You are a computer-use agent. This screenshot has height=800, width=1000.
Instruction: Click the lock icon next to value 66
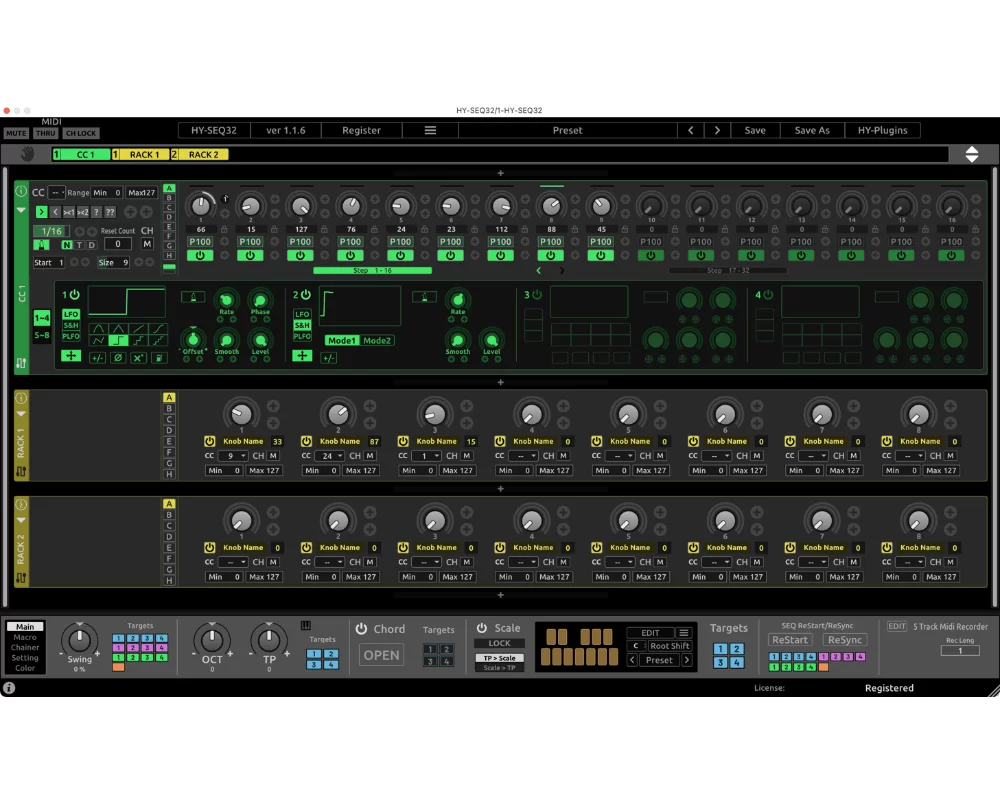point(224,229)
